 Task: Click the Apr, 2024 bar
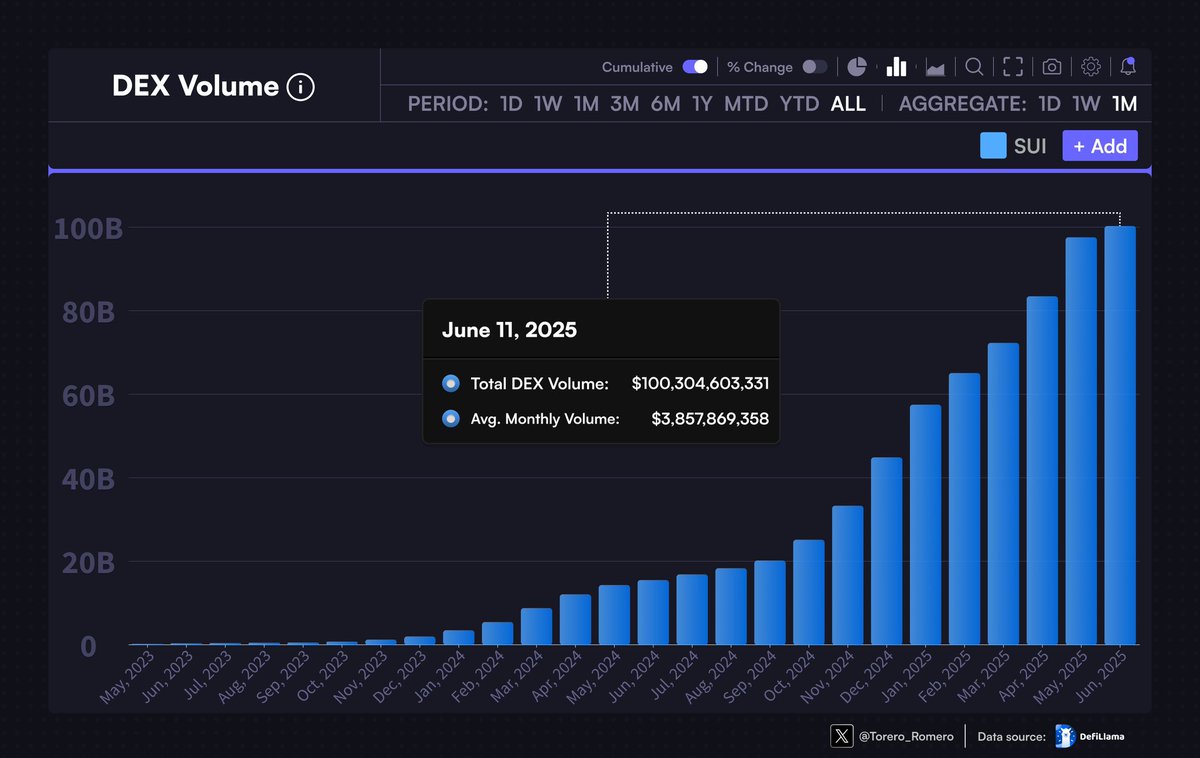pyautogui.click(x=575, y=619)
